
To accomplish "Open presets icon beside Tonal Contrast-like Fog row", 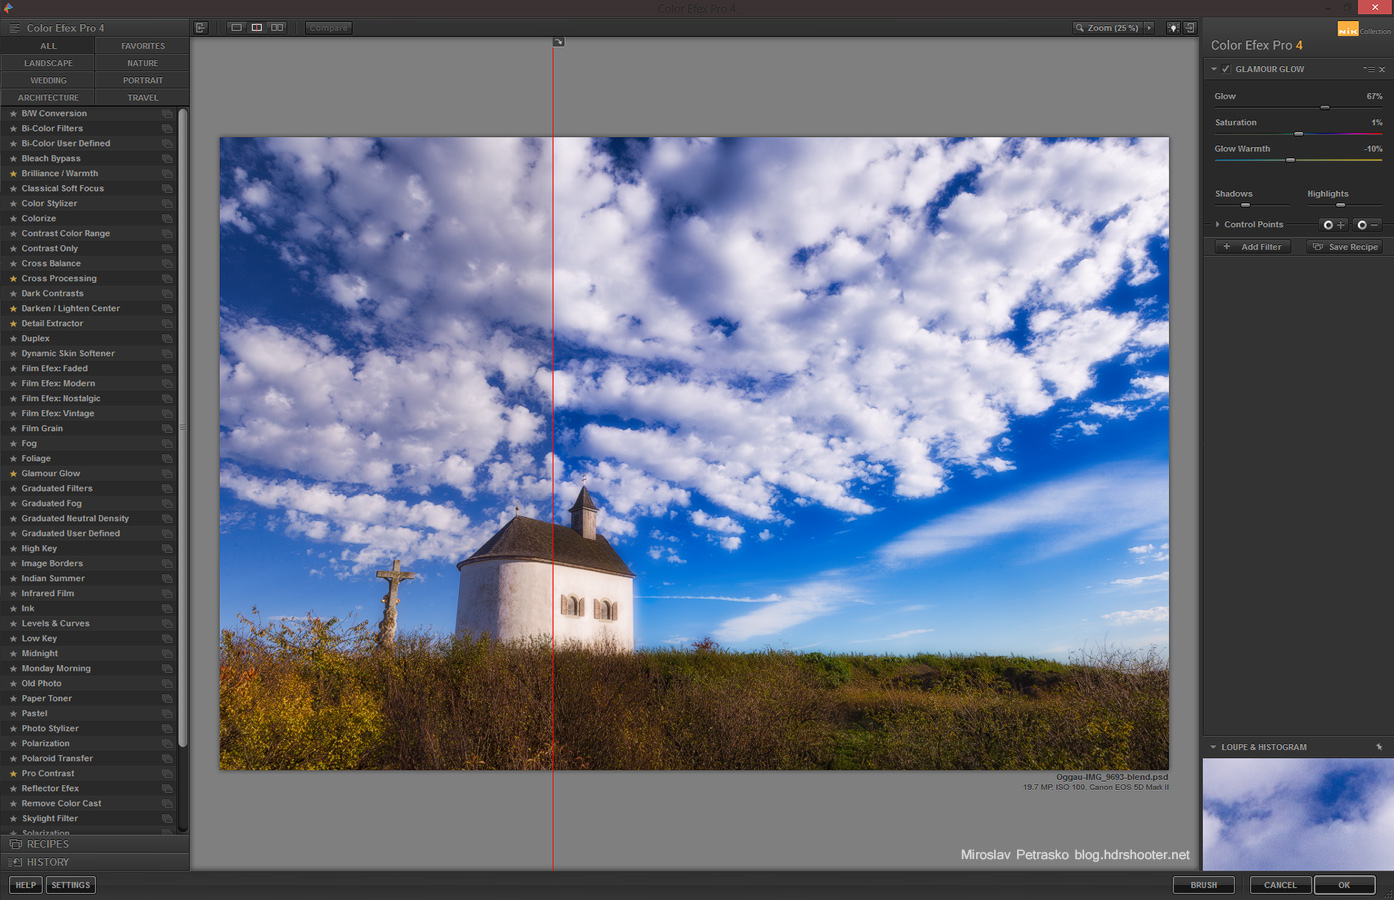I will [x=167, y=443].
